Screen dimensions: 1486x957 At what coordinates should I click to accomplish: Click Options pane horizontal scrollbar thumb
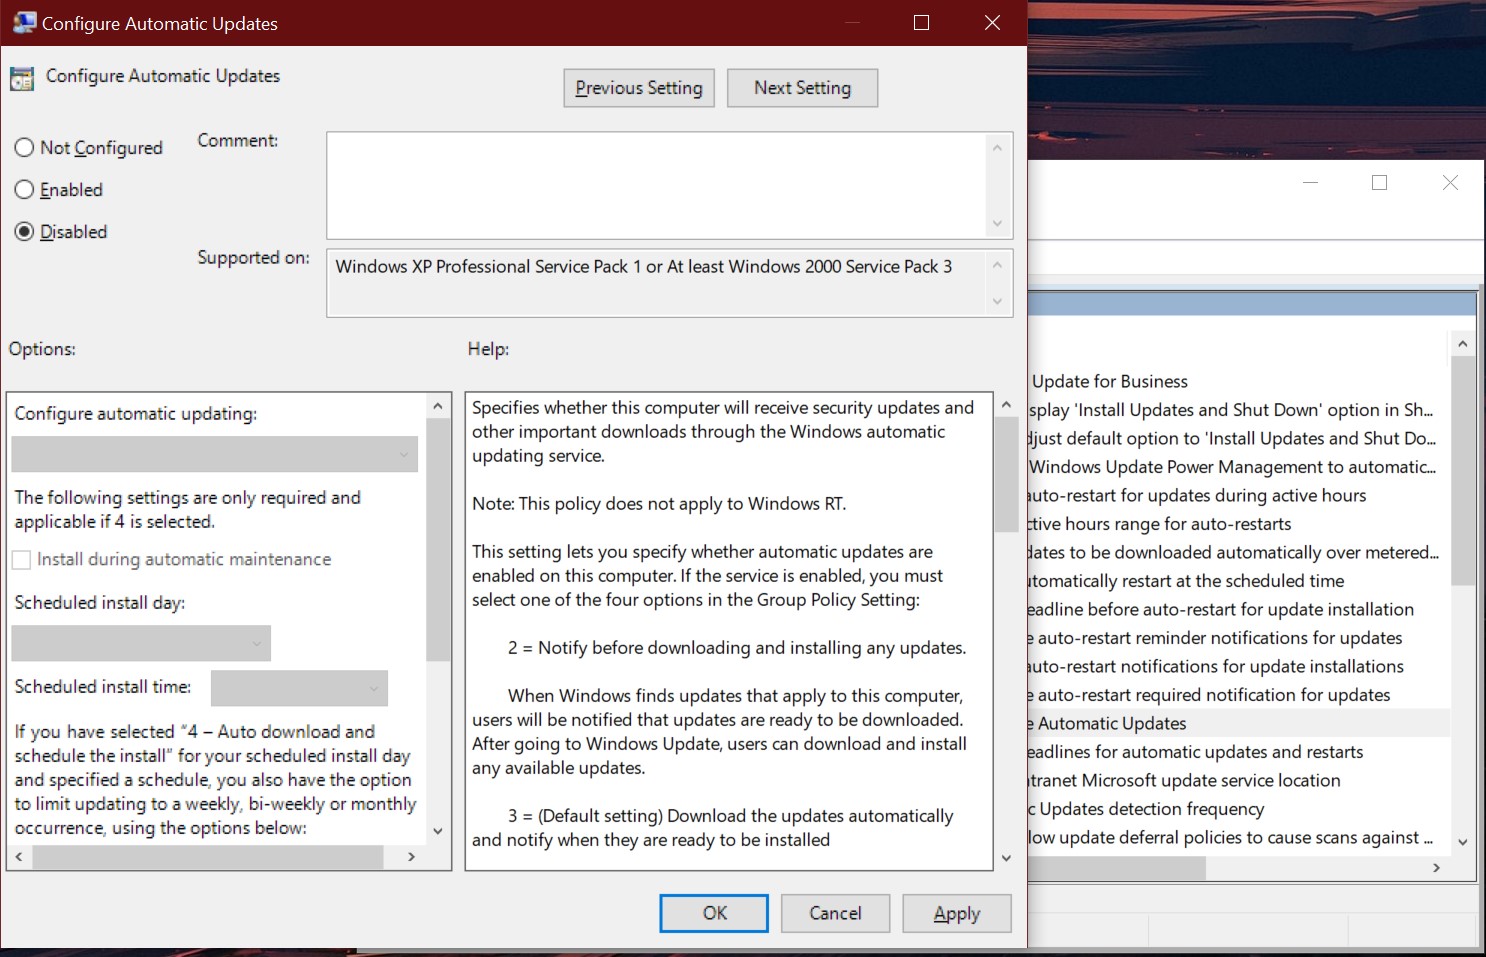tap(207, 857)
